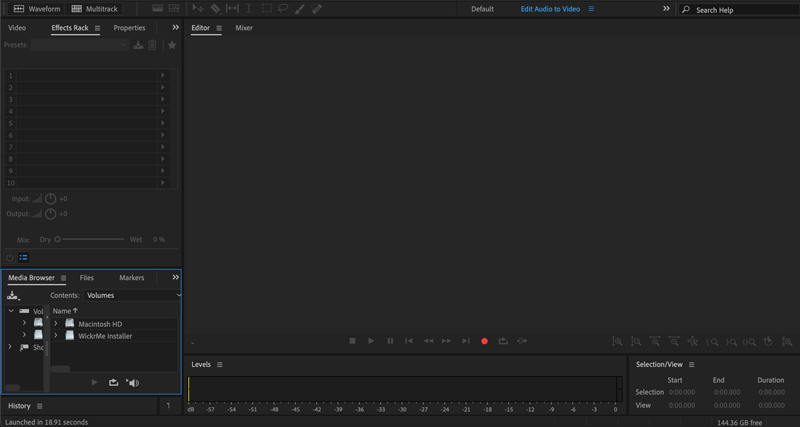Open effect slot 1 arrow menu
This screenshot has width=800, height=427.
(163, 76)
